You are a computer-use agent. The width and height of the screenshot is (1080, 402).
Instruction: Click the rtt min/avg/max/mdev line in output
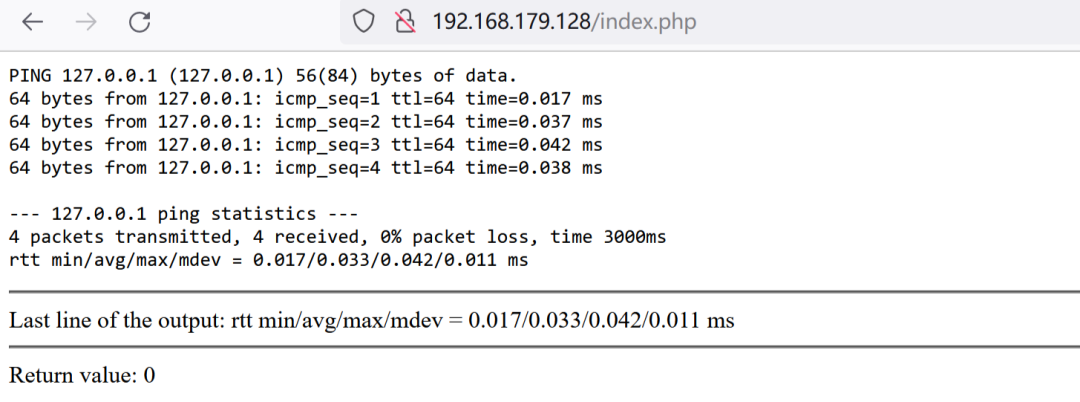[268, 260]
